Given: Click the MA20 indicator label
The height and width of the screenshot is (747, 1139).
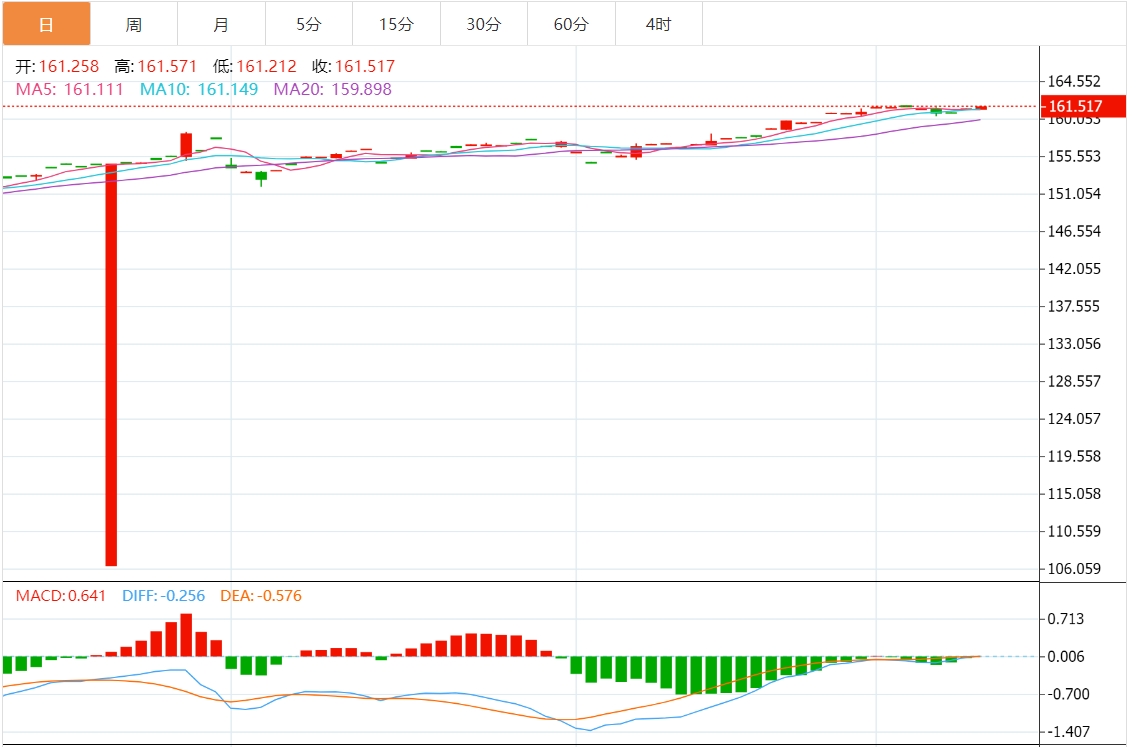Looking at the screenshot, I should 332,89.
